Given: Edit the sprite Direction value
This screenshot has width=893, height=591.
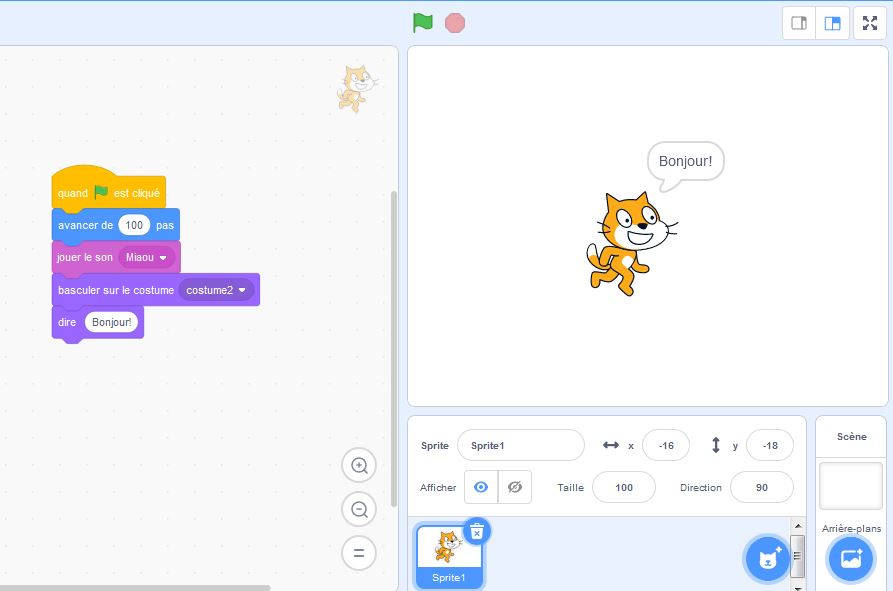Looking at the screenshot, I should (762, 487).
